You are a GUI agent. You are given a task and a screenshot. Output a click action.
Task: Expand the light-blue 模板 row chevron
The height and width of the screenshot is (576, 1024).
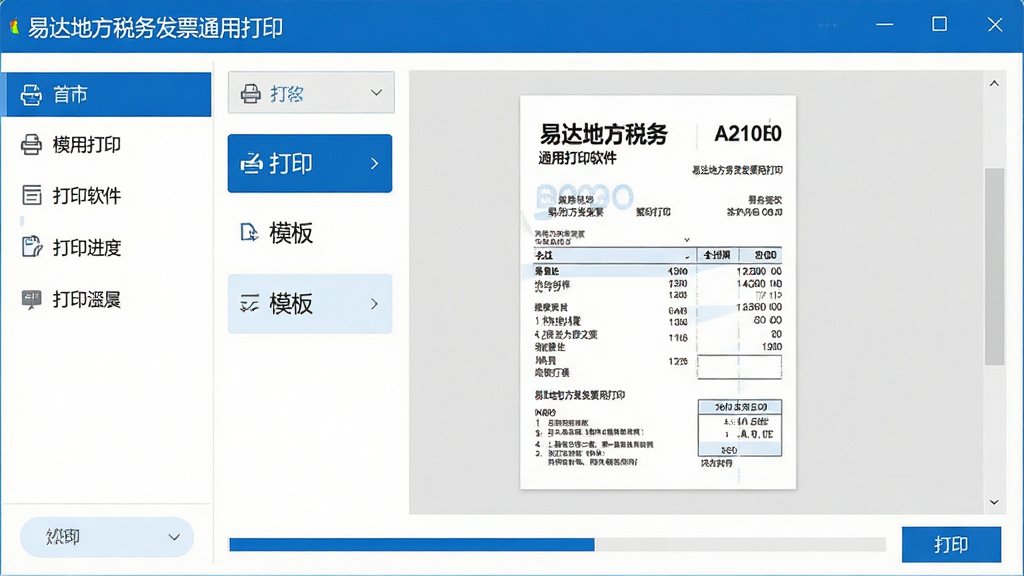click(x=374, y=304)
